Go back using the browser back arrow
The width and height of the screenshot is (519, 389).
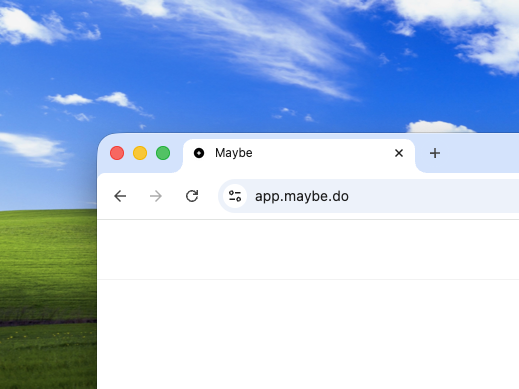click(x=120, y=196)
